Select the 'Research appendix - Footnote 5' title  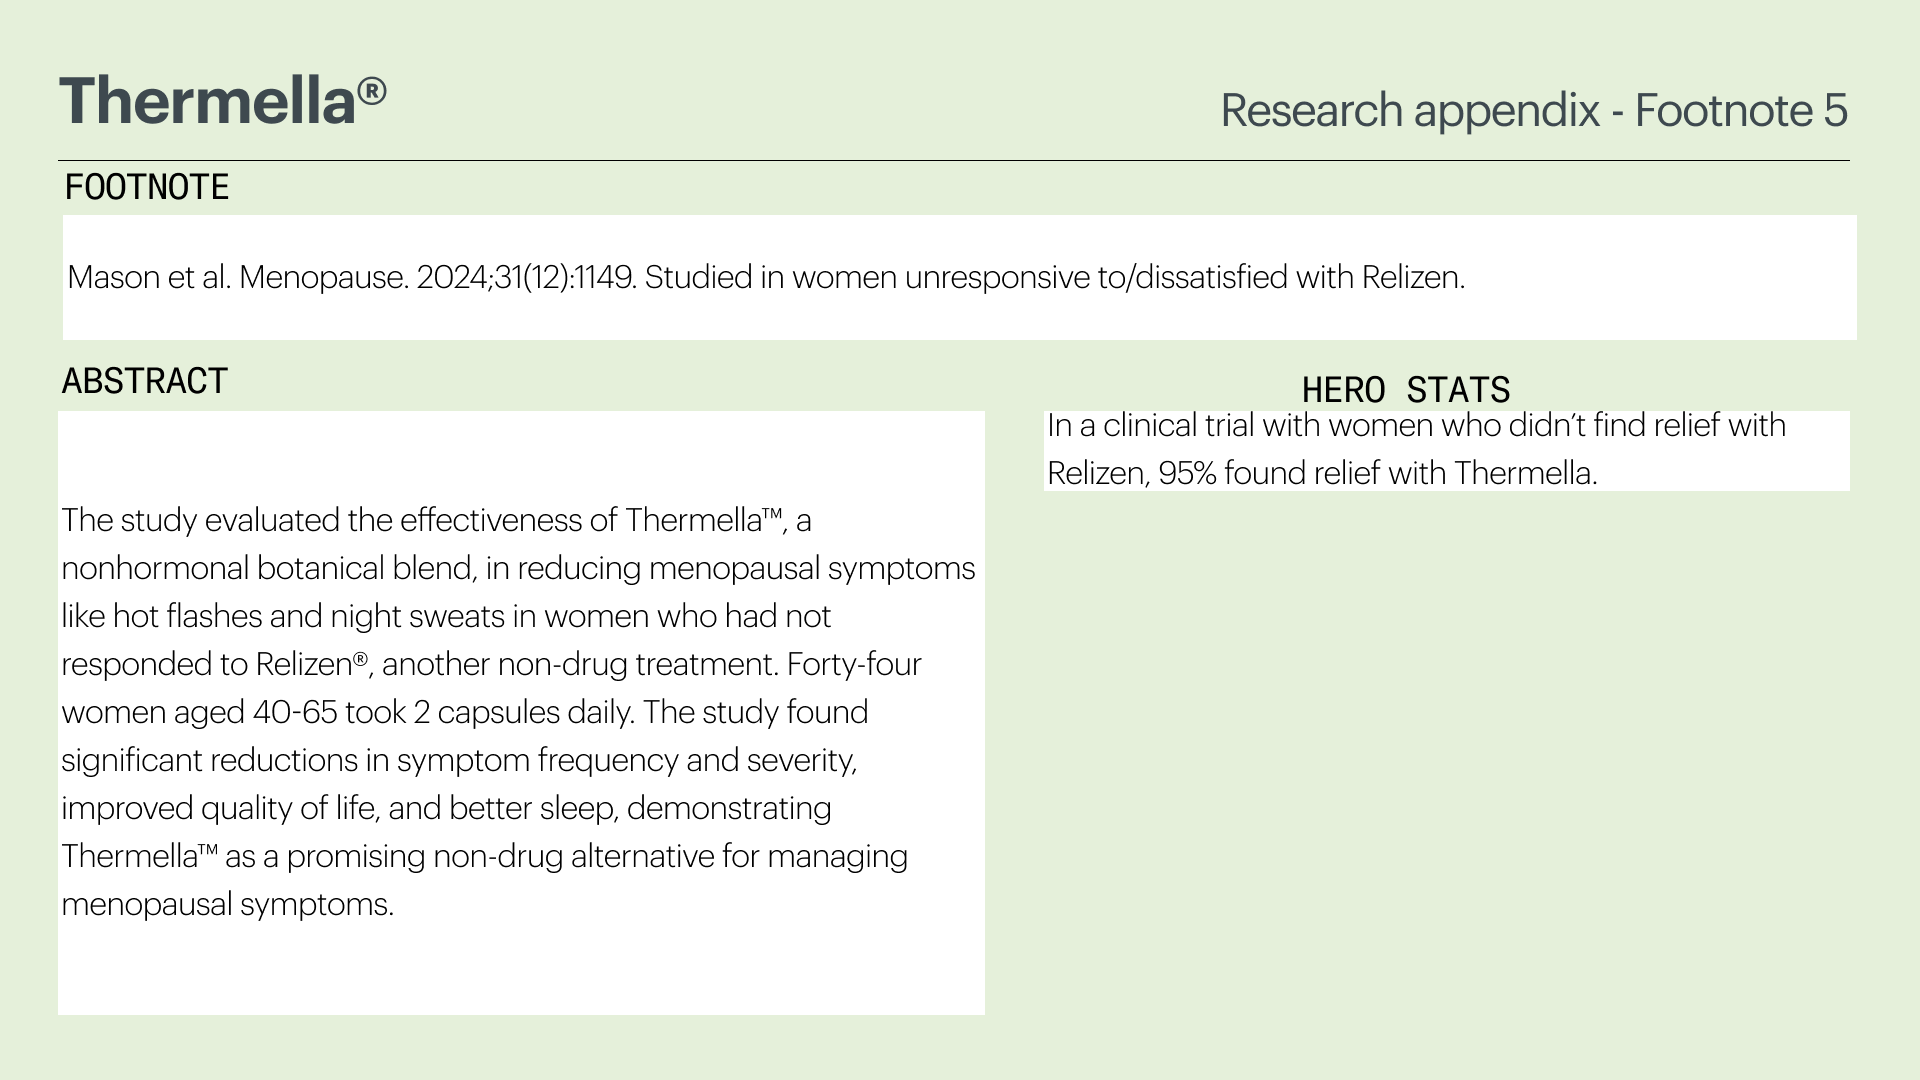coord(1534,111)
